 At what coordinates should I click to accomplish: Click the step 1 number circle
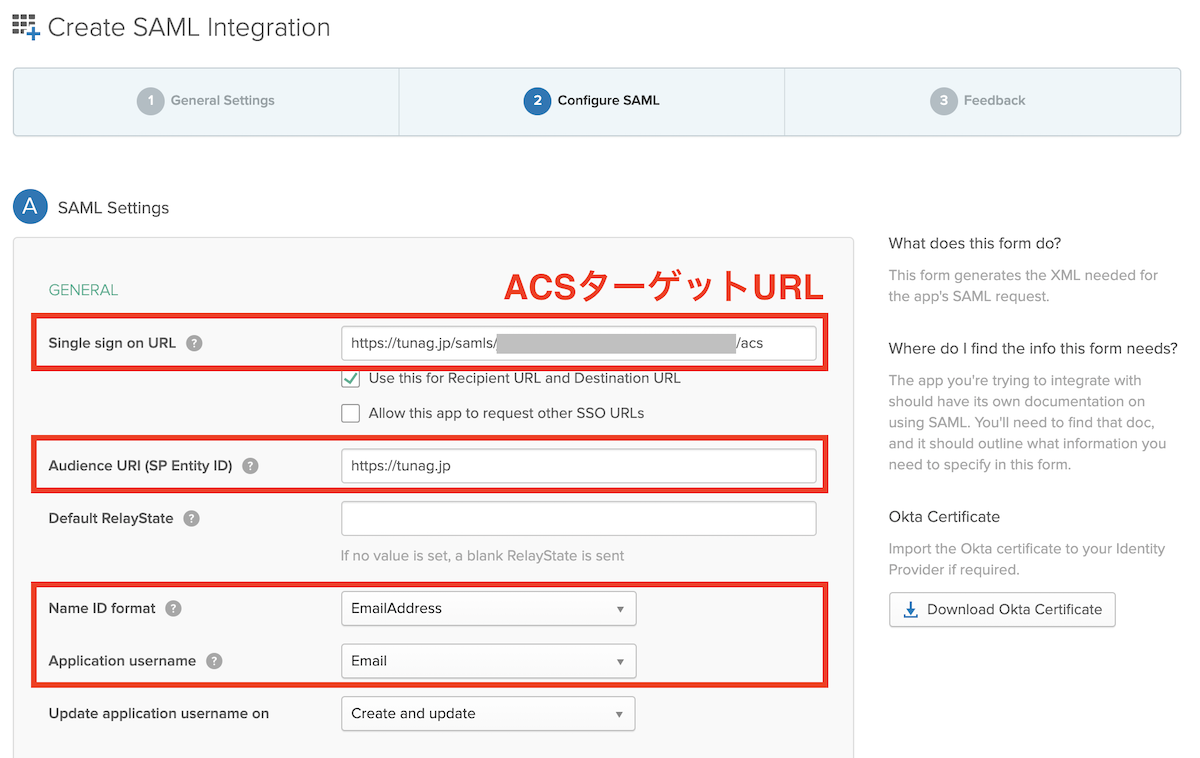(x=150, y=101)
